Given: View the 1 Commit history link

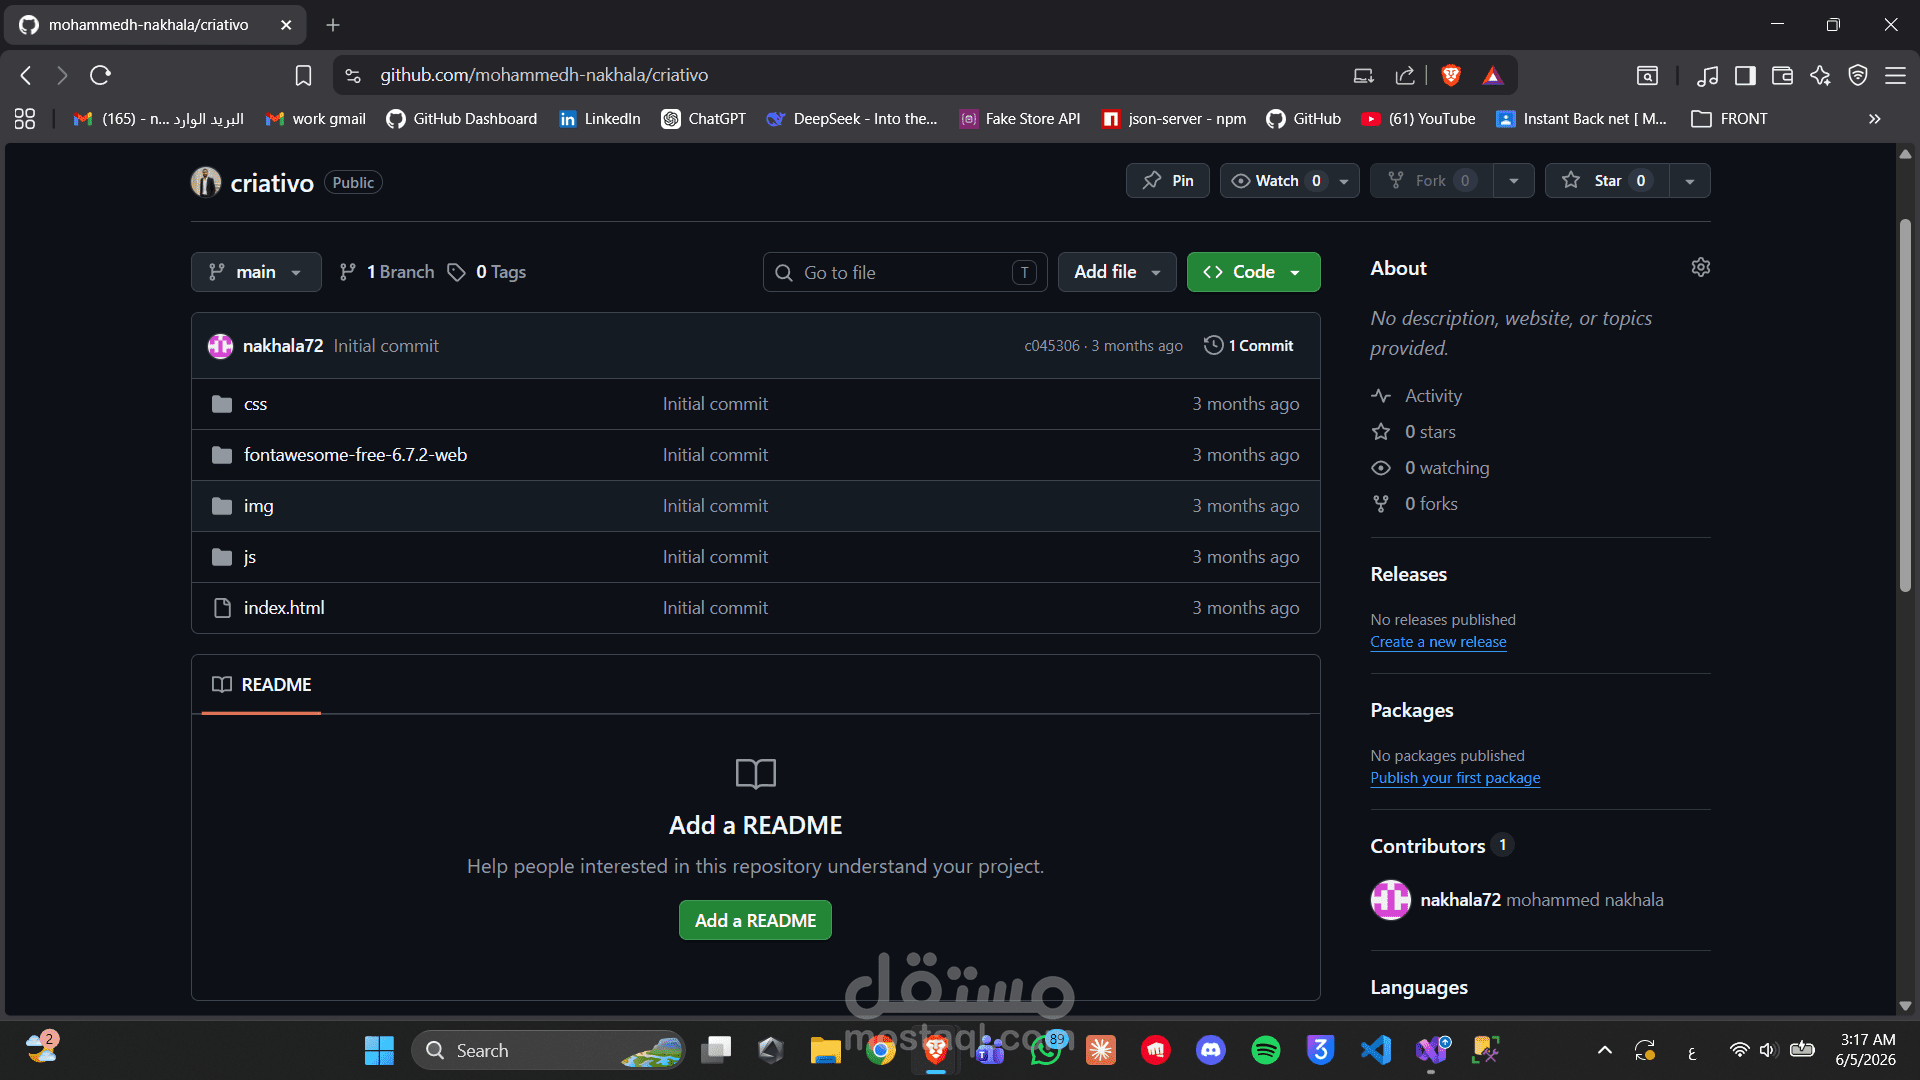Looking at the screenshot, I should click(1249, 346).
